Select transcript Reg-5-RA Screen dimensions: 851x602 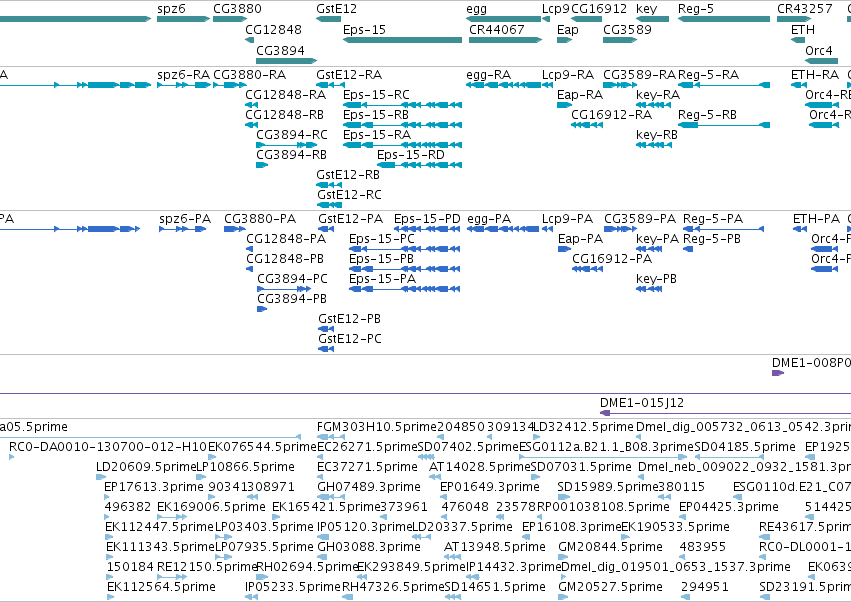tap(724, 85)
